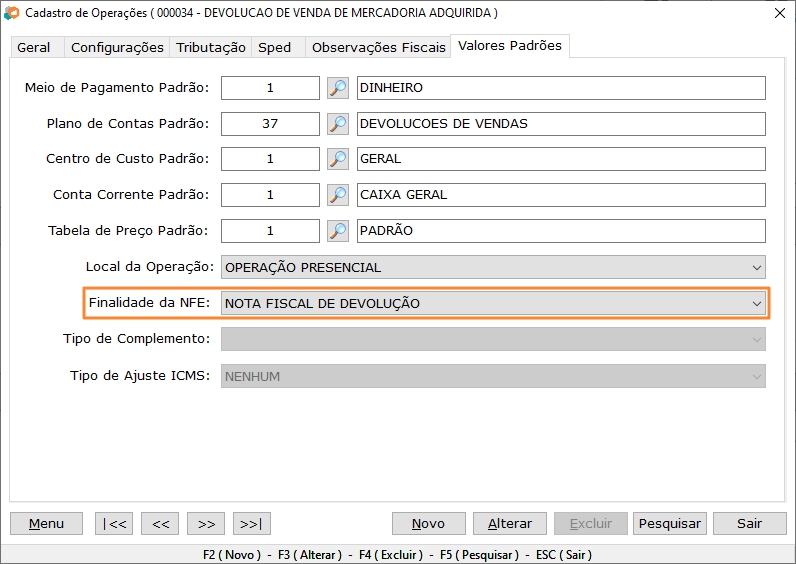Go to previous record with << button
The height and width of the screenshot is (564, 796).
(x=160, y=523)
